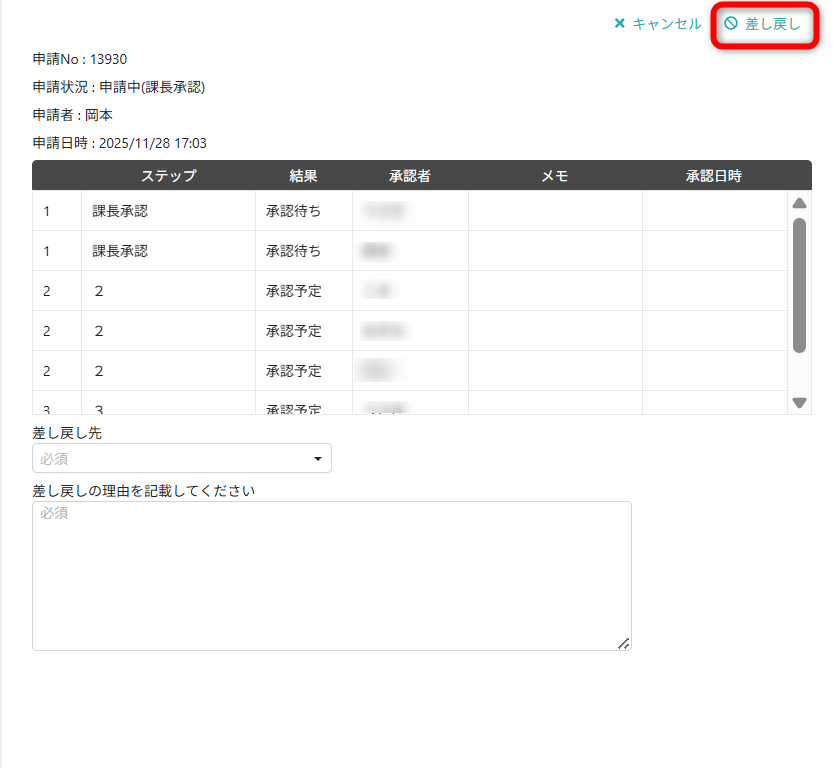
Task: Open the 差し戻し先 dropdown
Action: point(182,458)
